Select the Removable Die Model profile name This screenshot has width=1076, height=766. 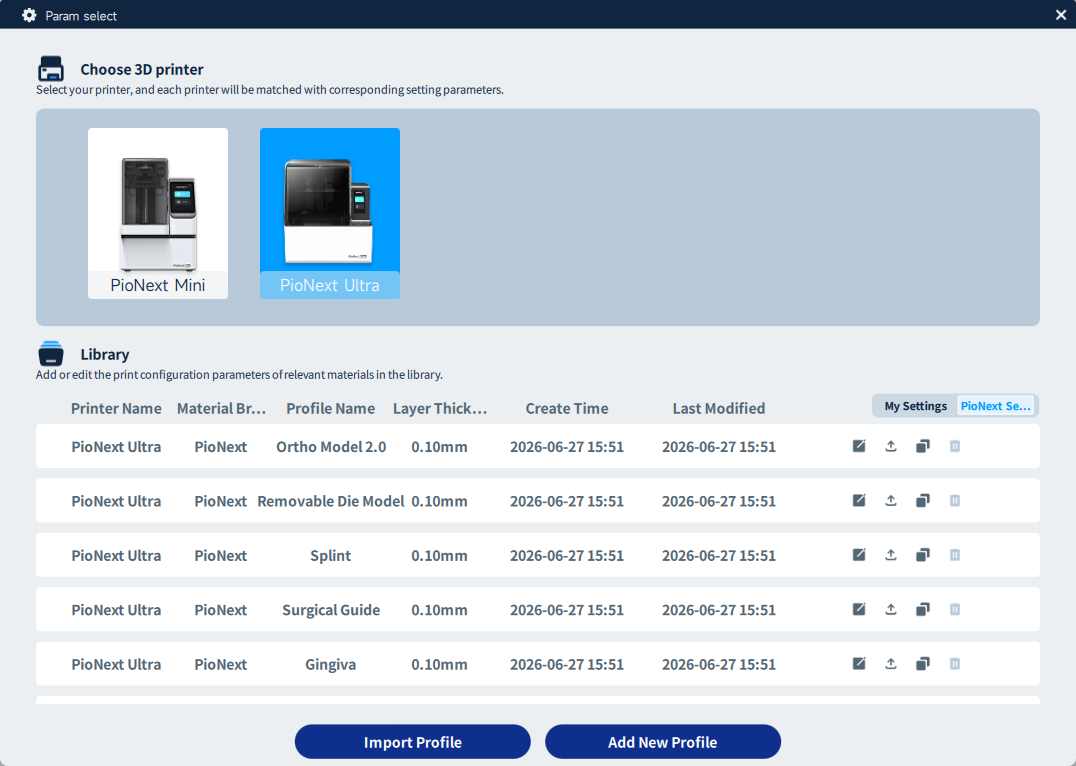click(331, 501)
